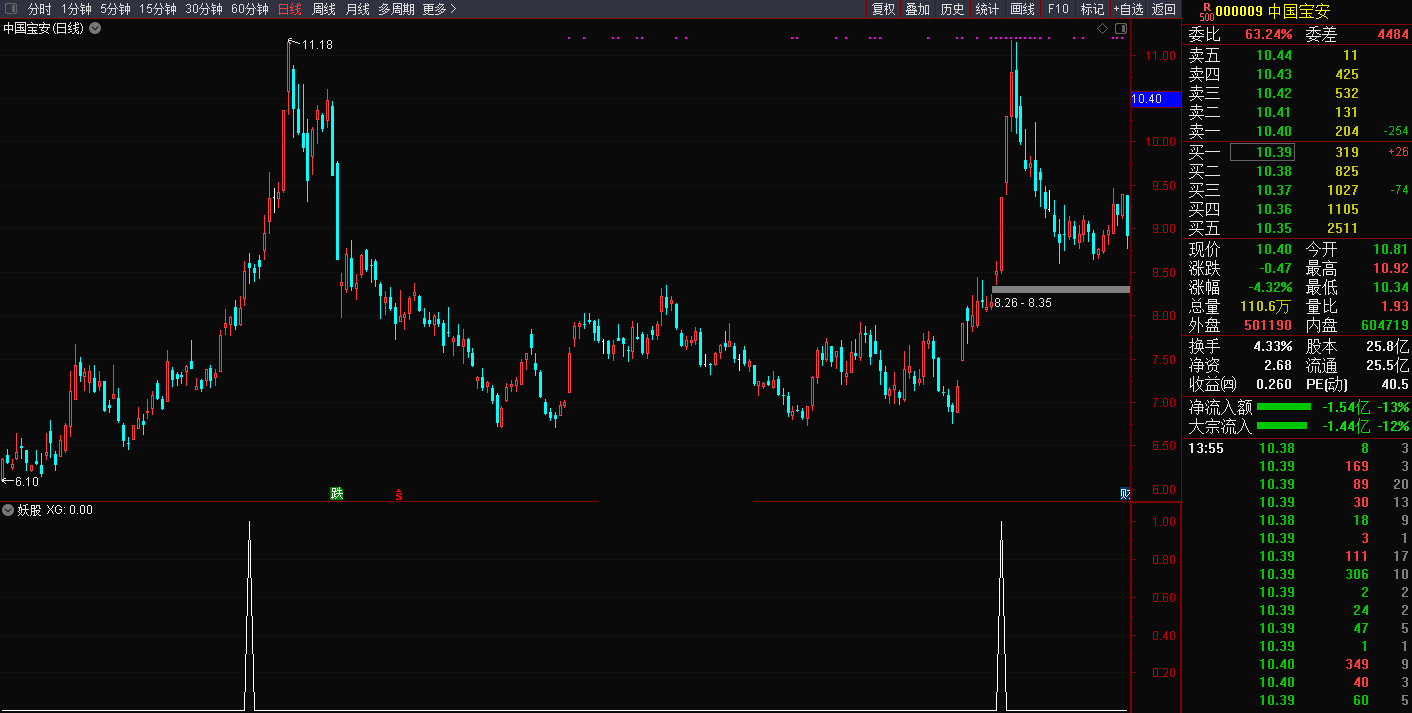Click the stock name 中国宝安 in quote panel
Image resolution: width=1412 pixels, height=713 pixels.
tap(1299, 11)
